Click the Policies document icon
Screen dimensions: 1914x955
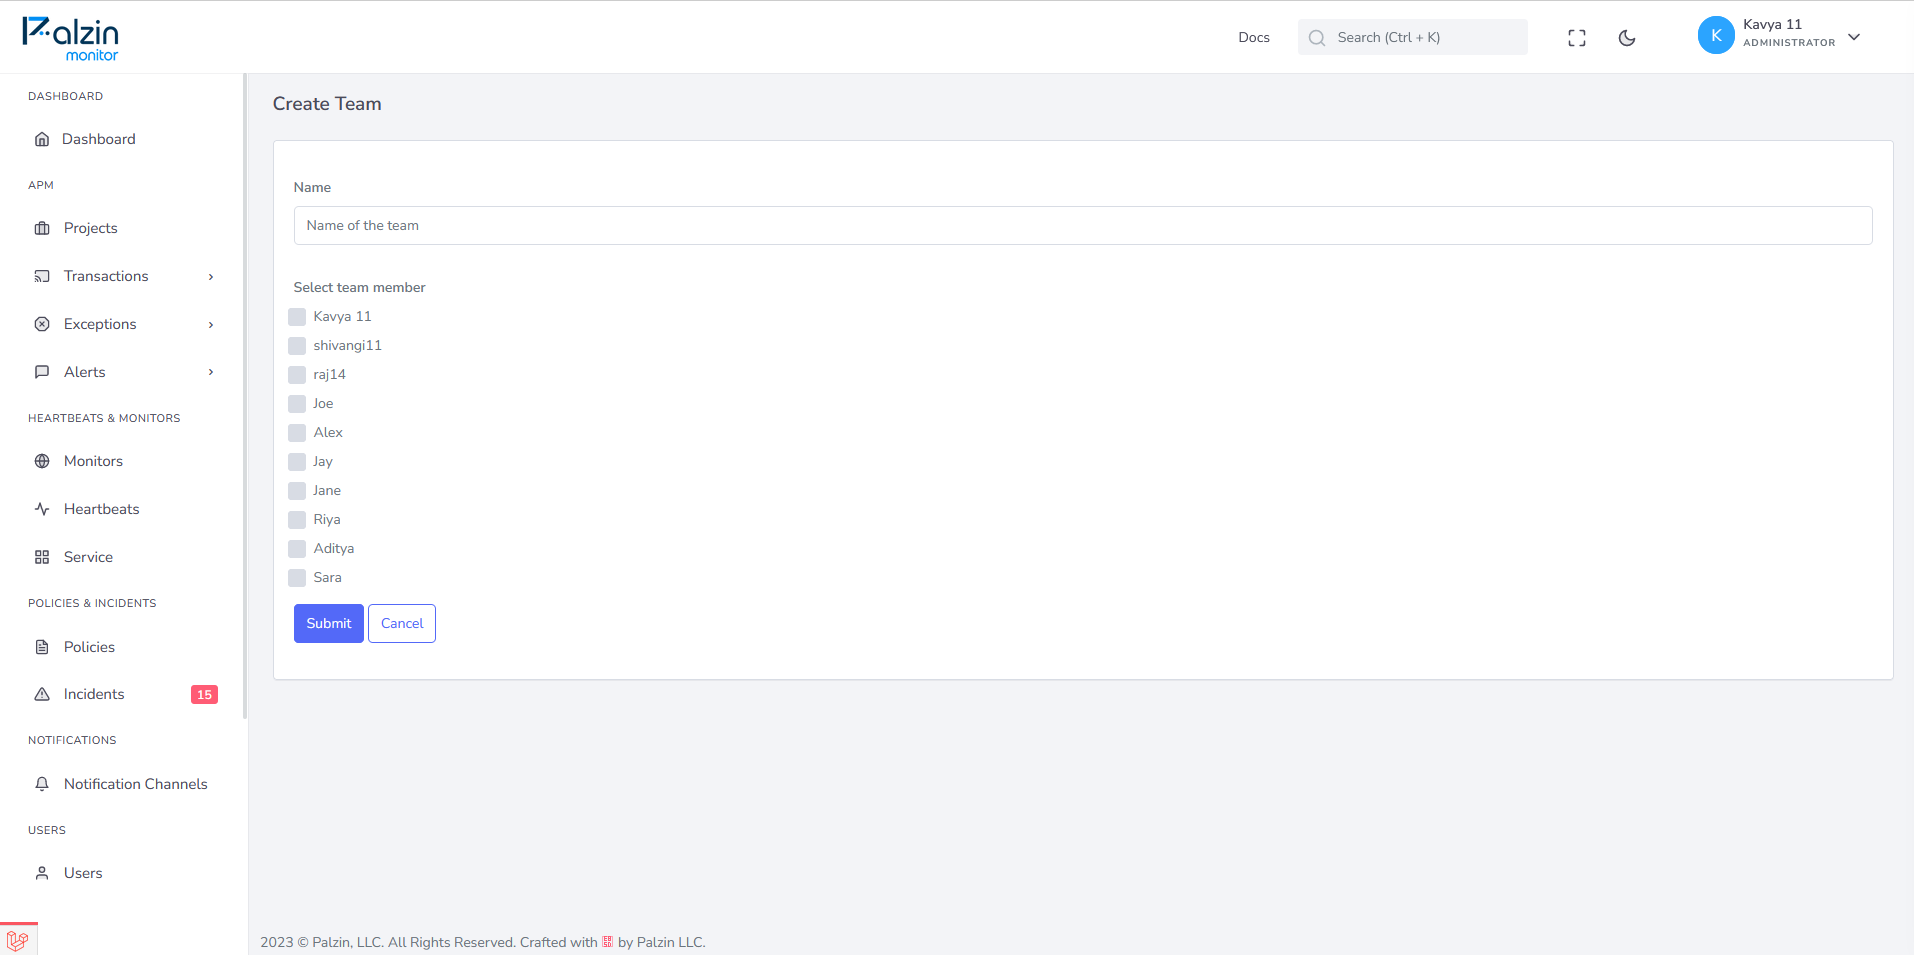(x=42, y=647)
